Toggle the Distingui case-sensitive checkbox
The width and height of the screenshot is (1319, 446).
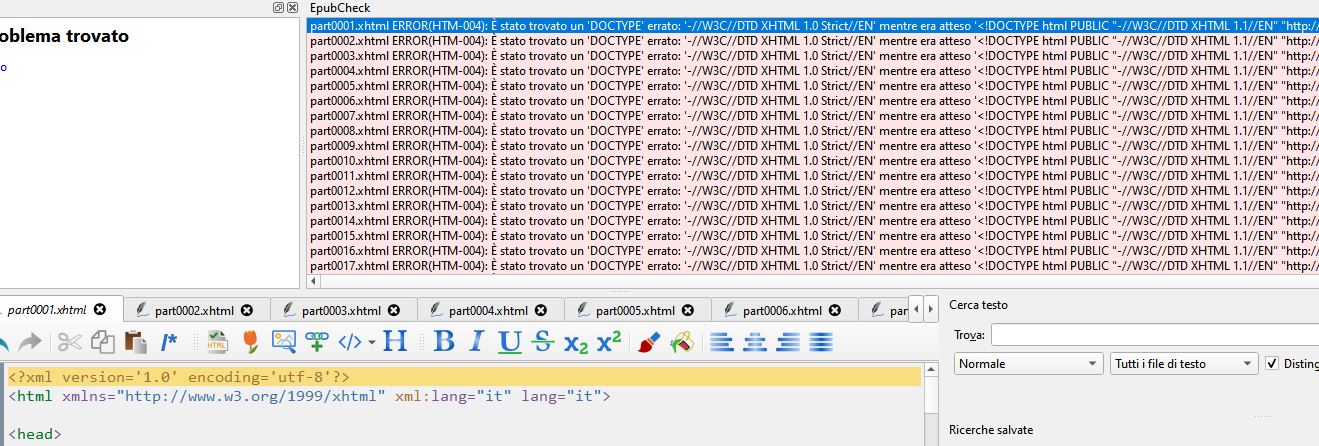[x=1272, y=364]
